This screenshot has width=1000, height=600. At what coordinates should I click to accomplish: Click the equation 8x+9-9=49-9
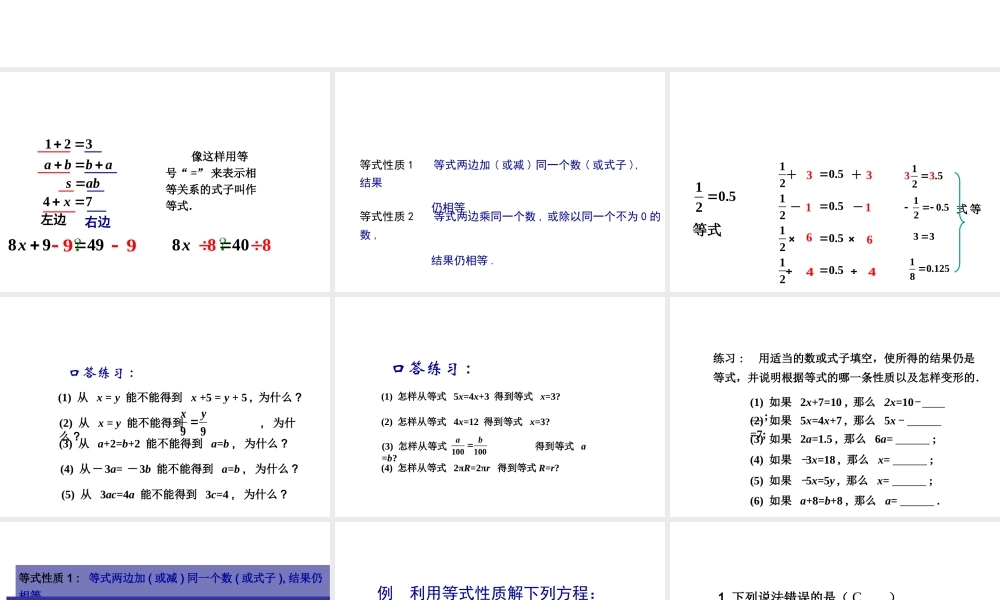tap(72, 245)
